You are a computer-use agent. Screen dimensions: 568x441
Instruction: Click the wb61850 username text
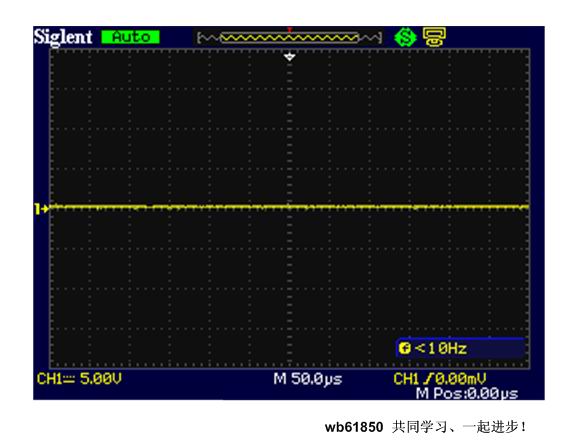click(x=354, y=427)
